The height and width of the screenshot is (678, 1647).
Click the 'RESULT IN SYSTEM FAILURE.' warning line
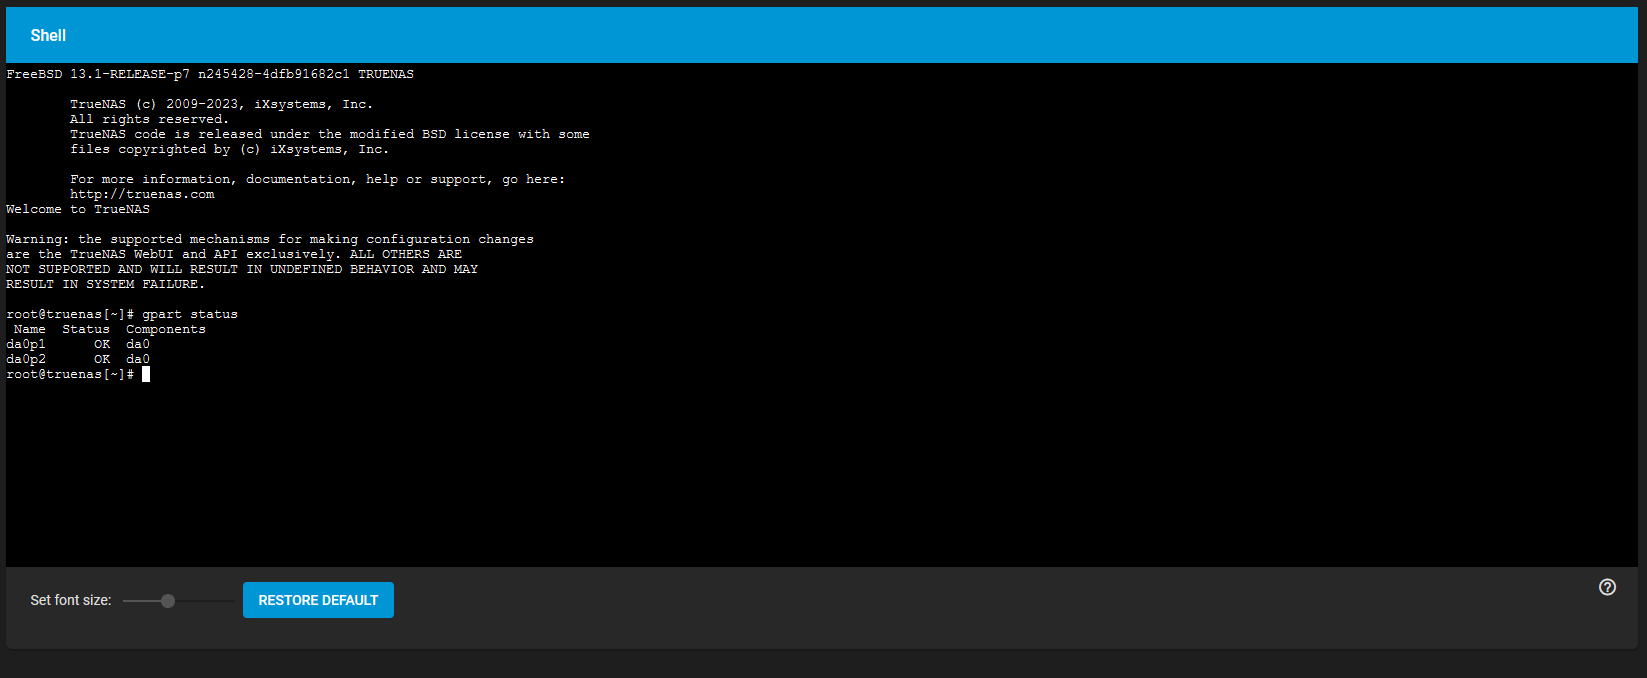tap(105, 284)
